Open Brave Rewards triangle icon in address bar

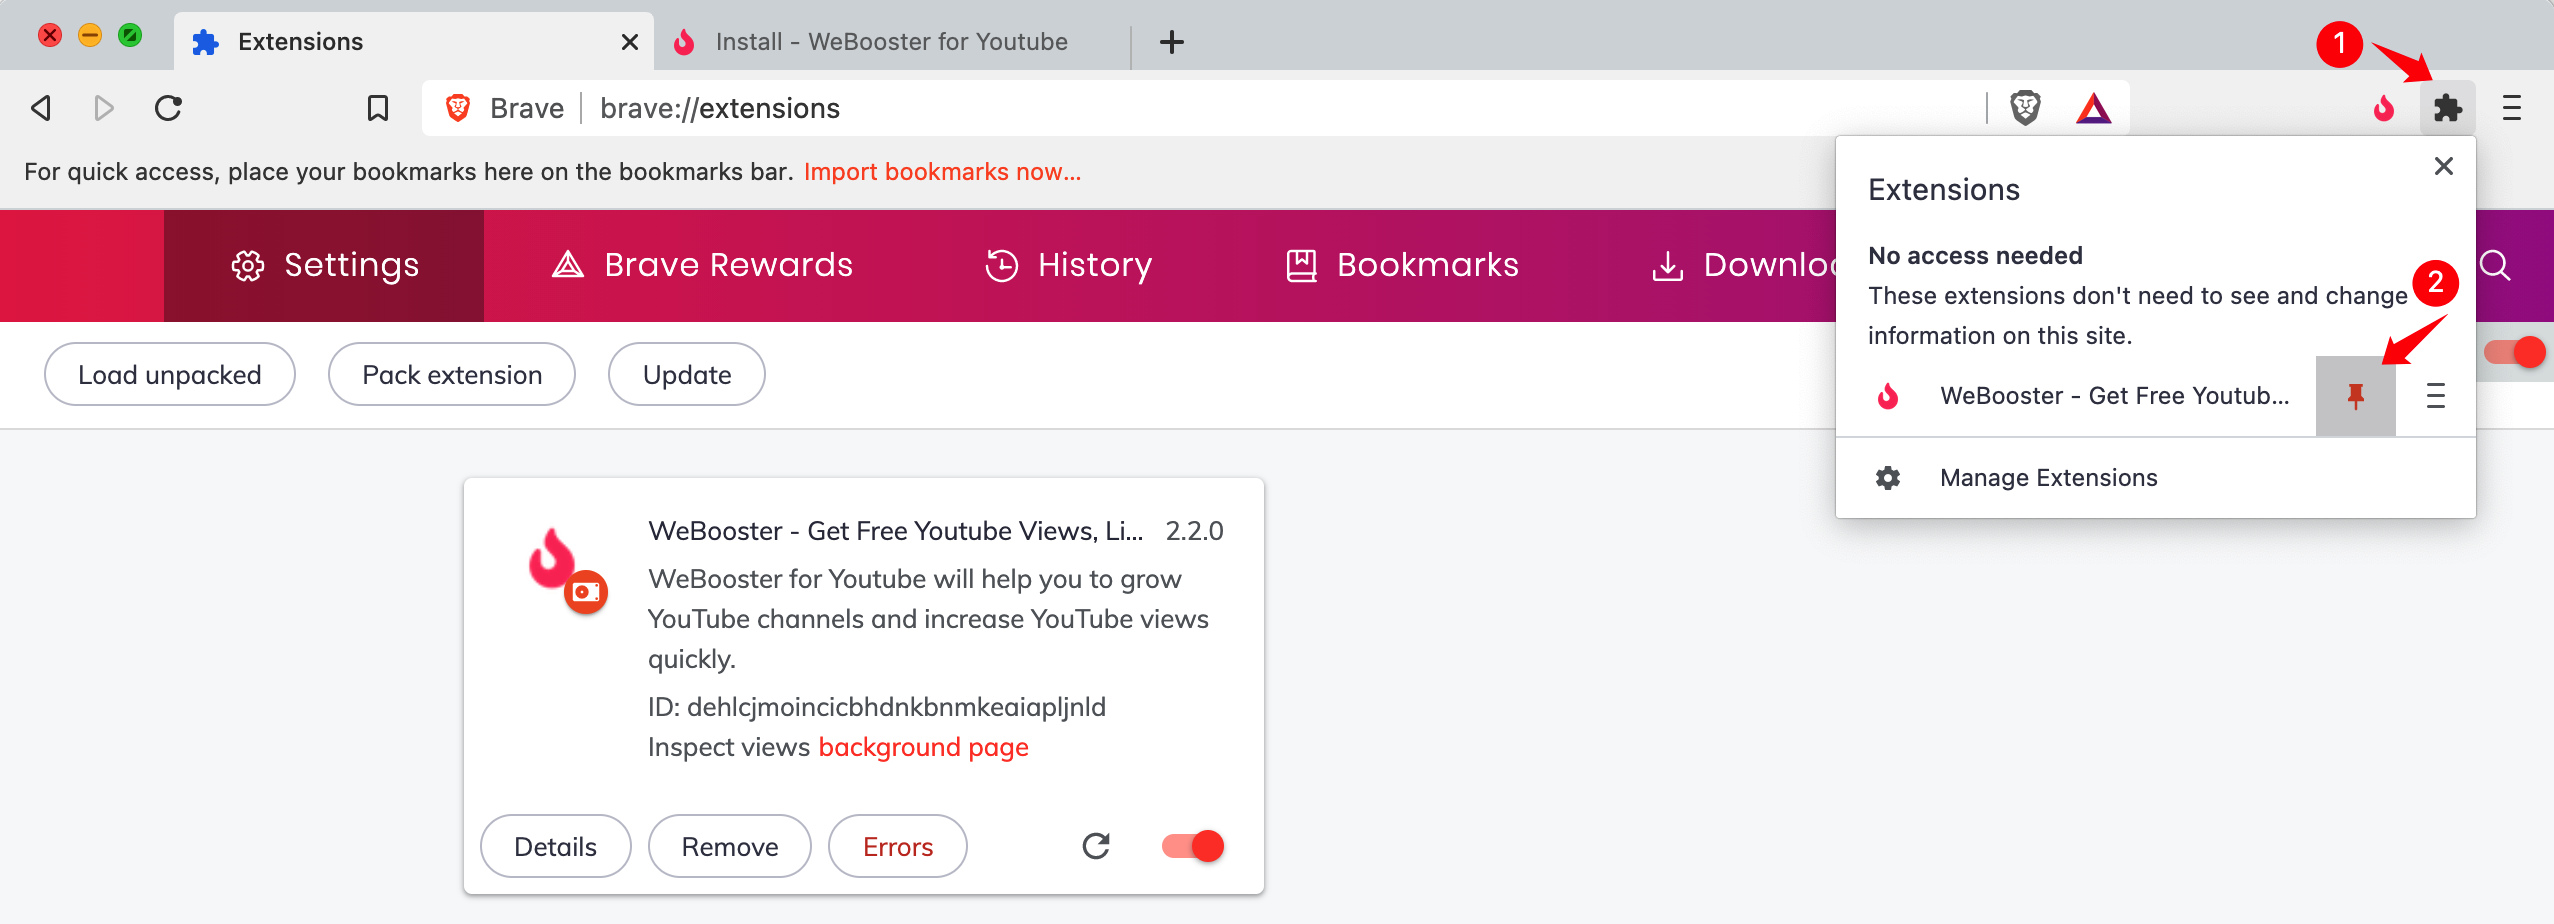[2093, 108]
